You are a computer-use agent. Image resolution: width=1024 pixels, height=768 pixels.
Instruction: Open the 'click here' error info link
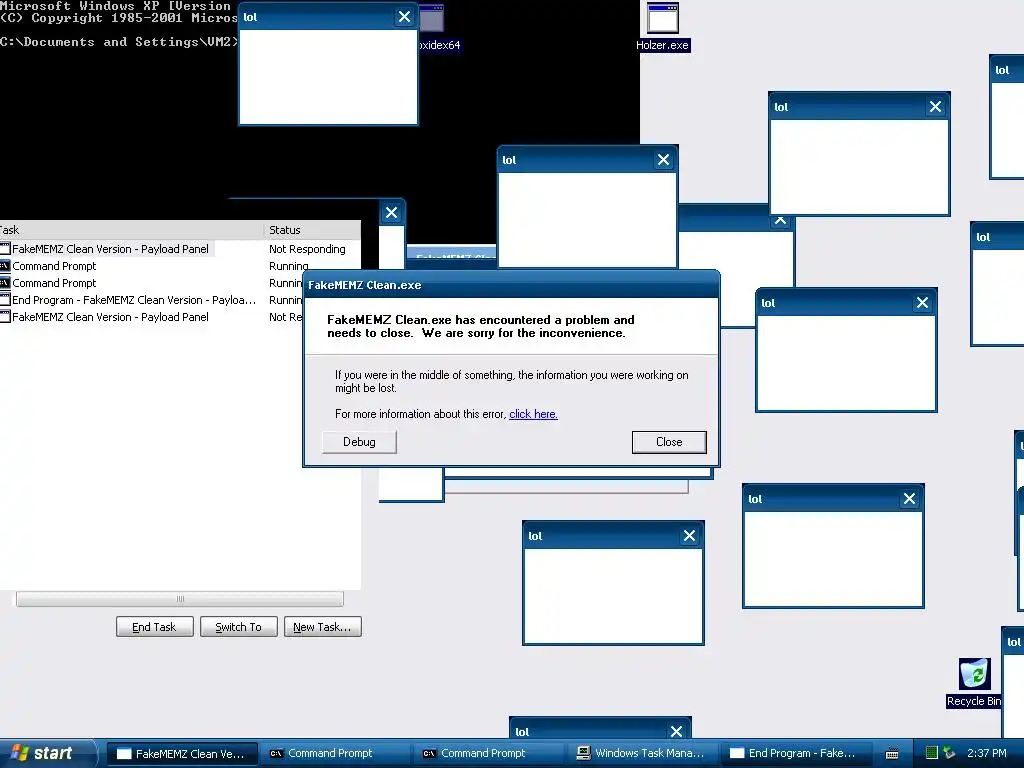point(533,414)
